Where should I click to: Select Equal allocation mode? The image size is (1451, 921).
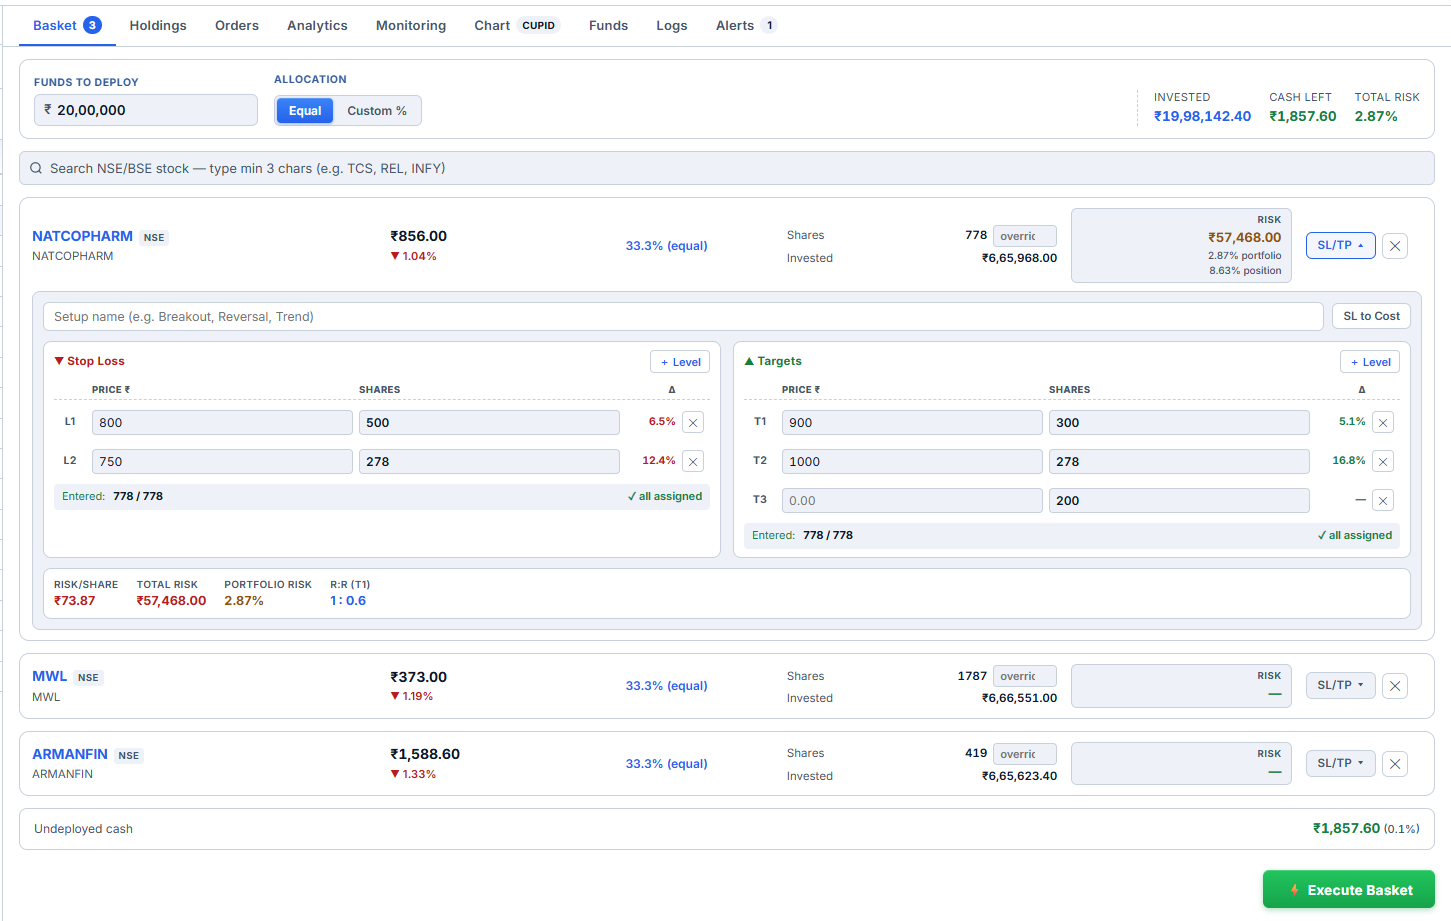(305, 111)
